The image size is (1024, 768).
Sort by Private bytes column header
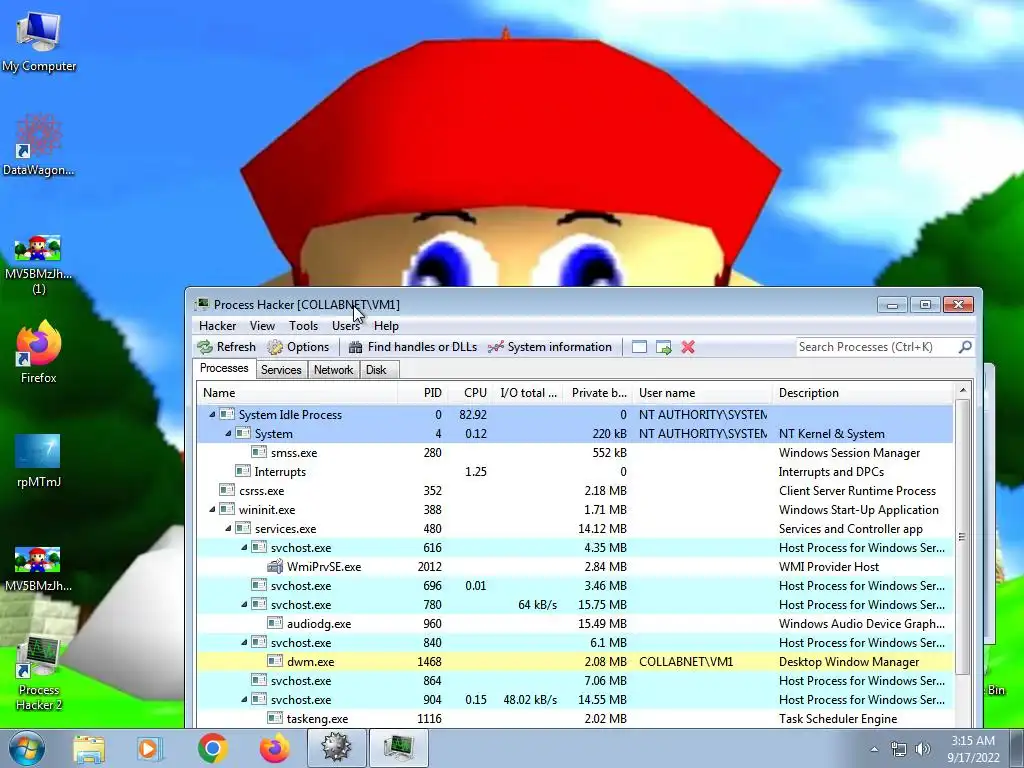[x=598, y=392]
